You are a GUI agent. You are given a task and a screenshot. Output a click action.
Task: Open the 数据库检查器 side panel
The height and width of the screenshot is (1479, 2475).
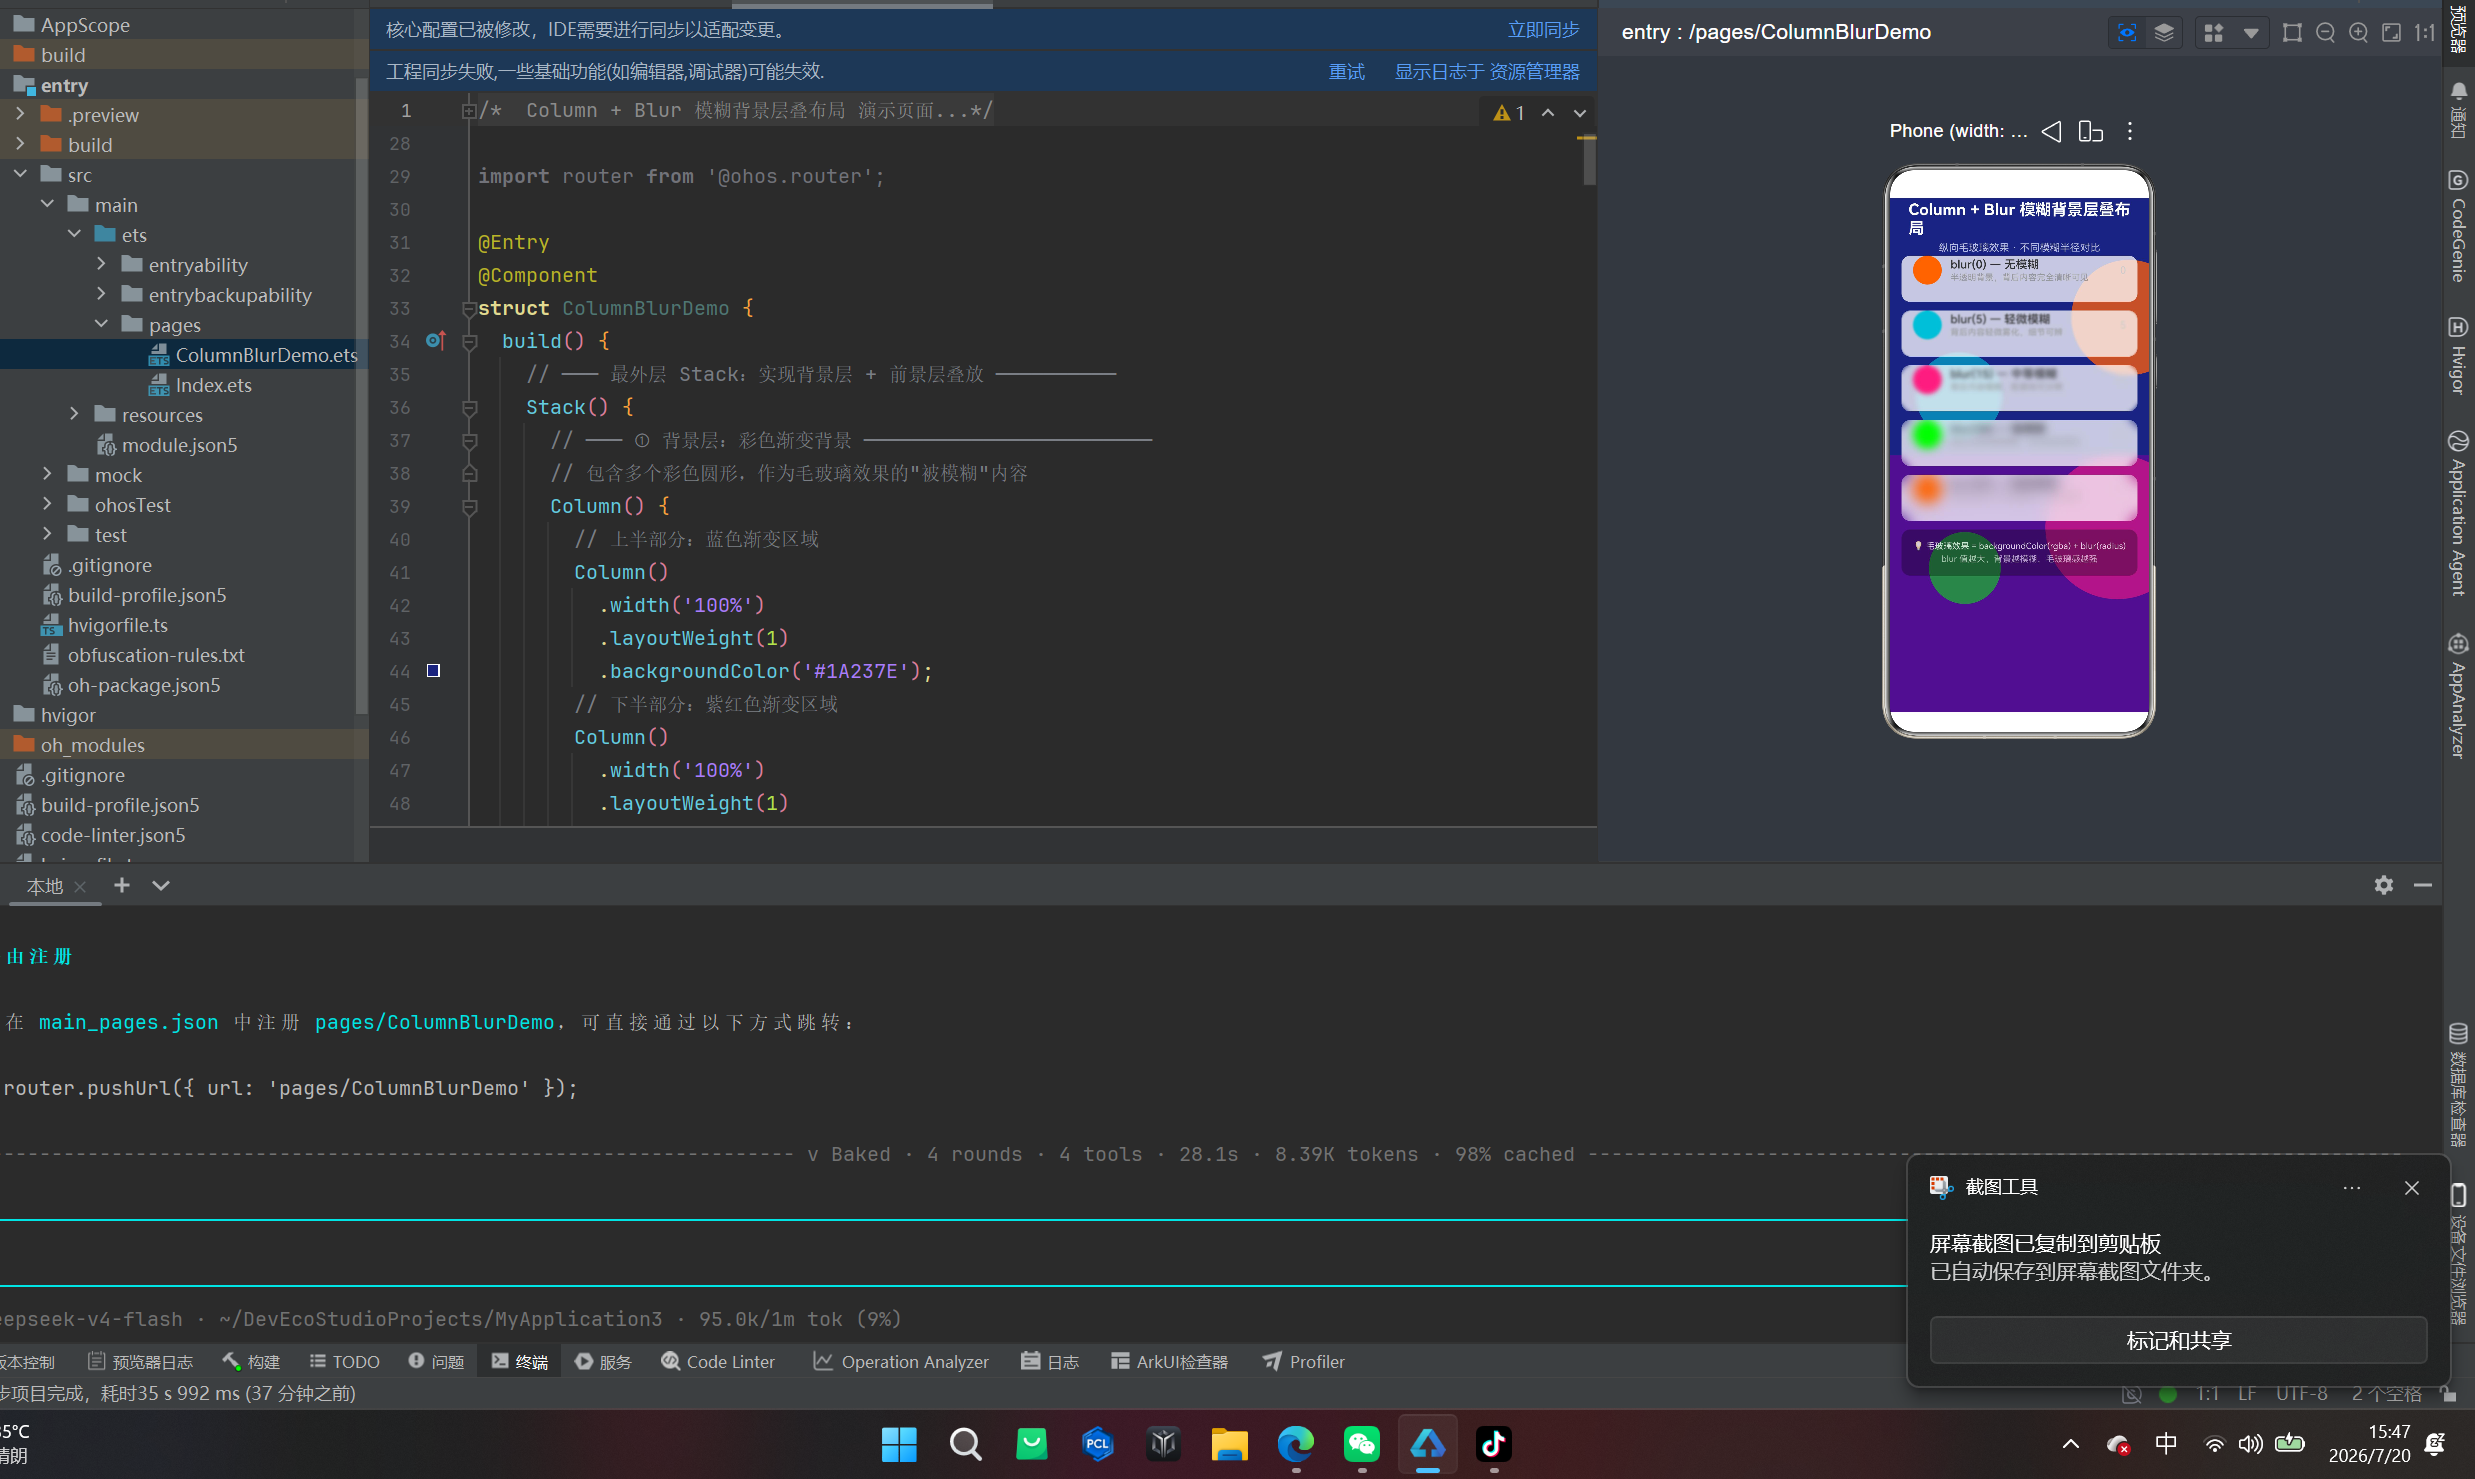(2459, 1084)
